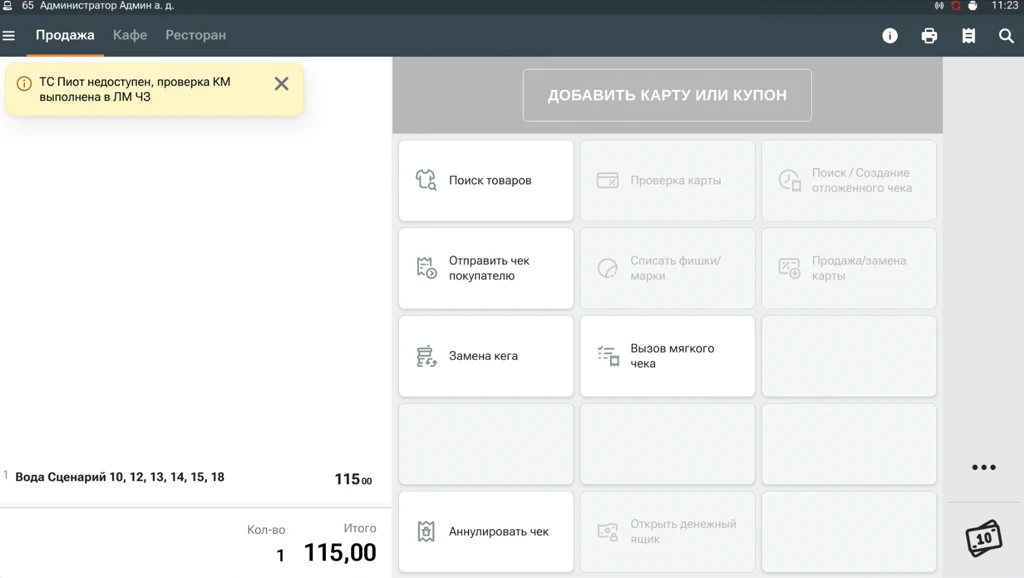Click the red sync status icon
The height and width of the screenshot is (578, 1024).
tap(956, 6)
